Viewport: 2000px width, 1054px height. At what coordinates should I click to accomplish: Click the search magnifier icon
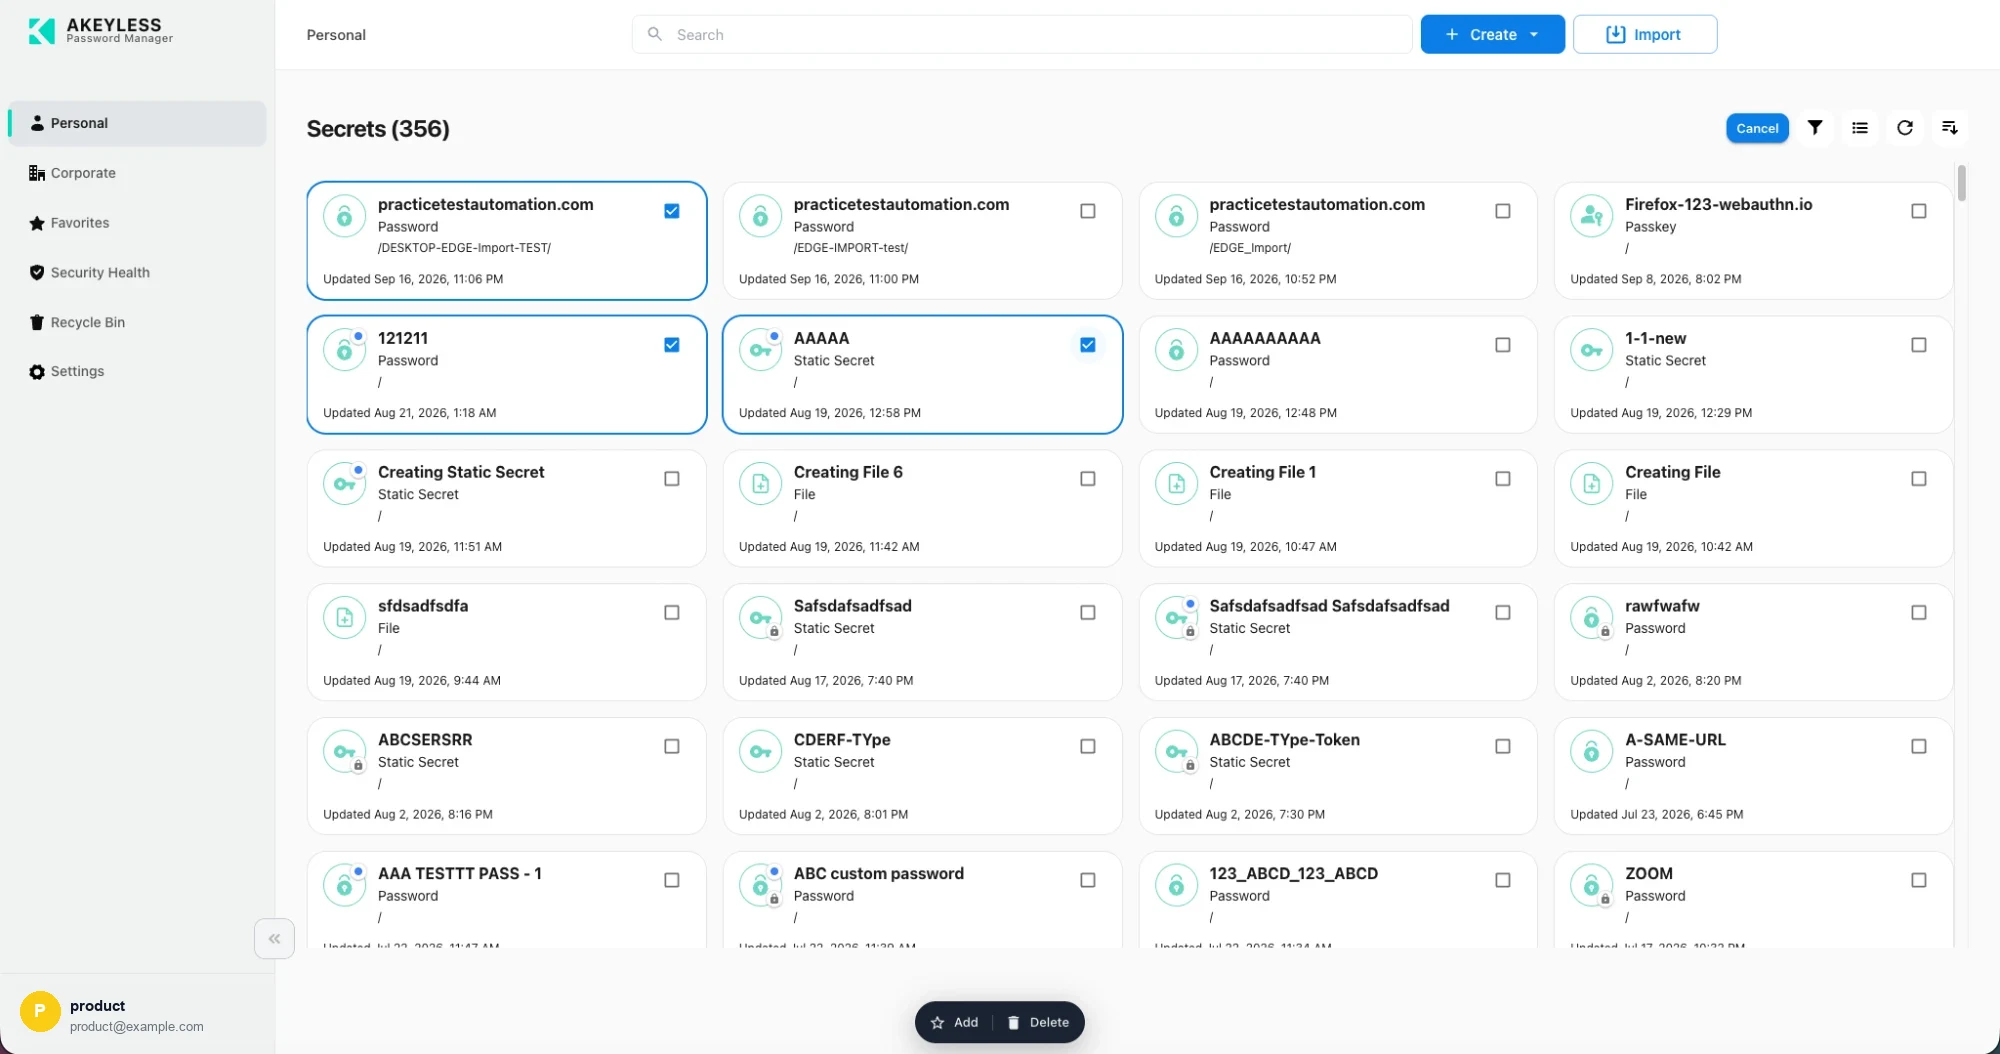pos(654,34)
